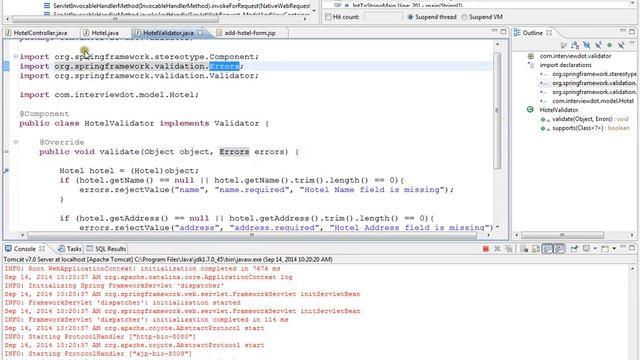Click the editor horizontal scrollbar
The image size is (640, 360).
252,235
